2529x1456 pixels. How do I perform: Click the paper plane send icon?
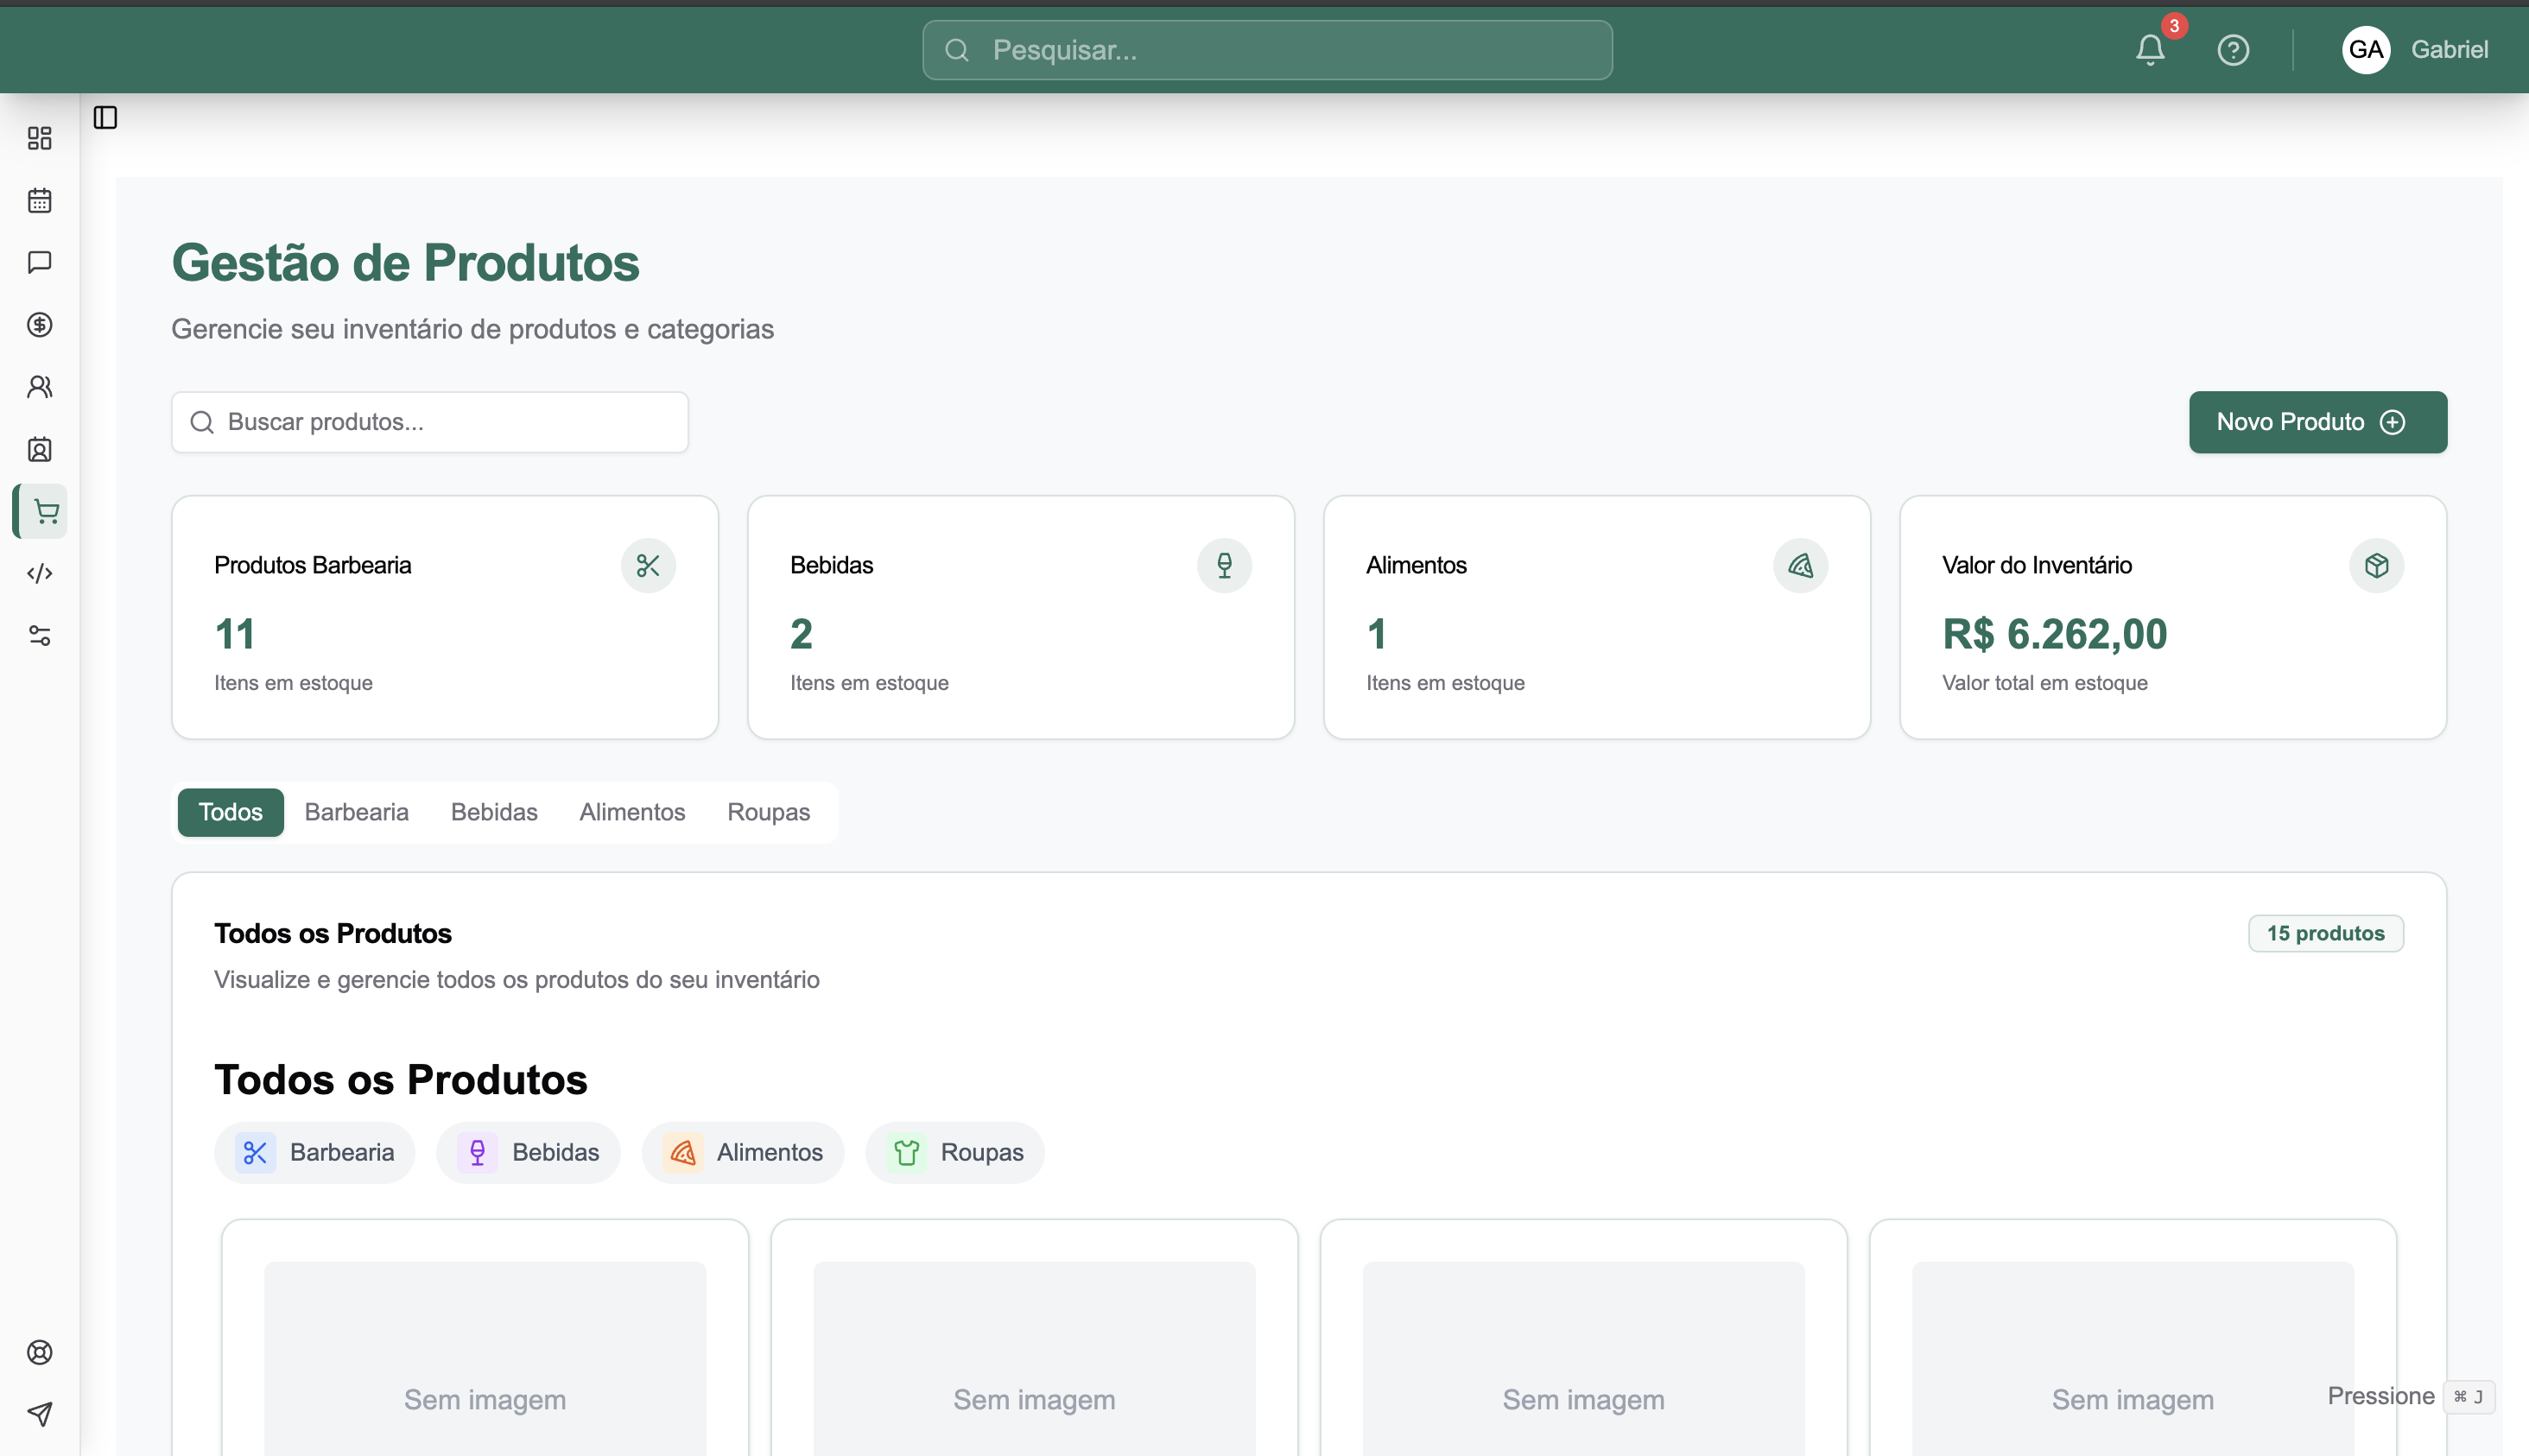point(39,1413)
